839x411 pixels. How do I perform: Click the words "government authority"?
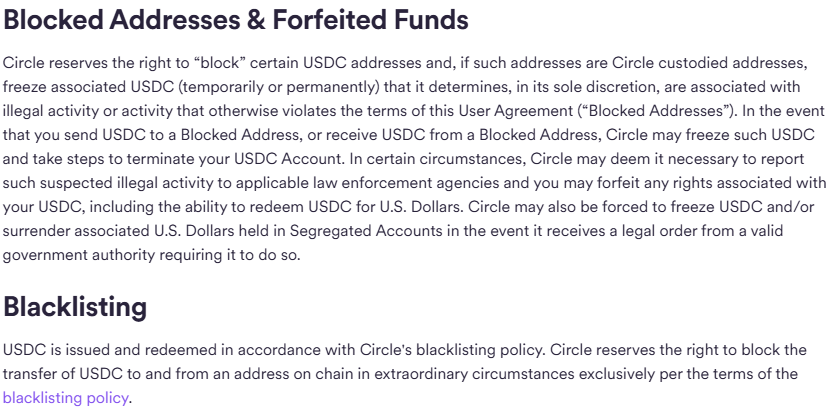click(79, 255)
